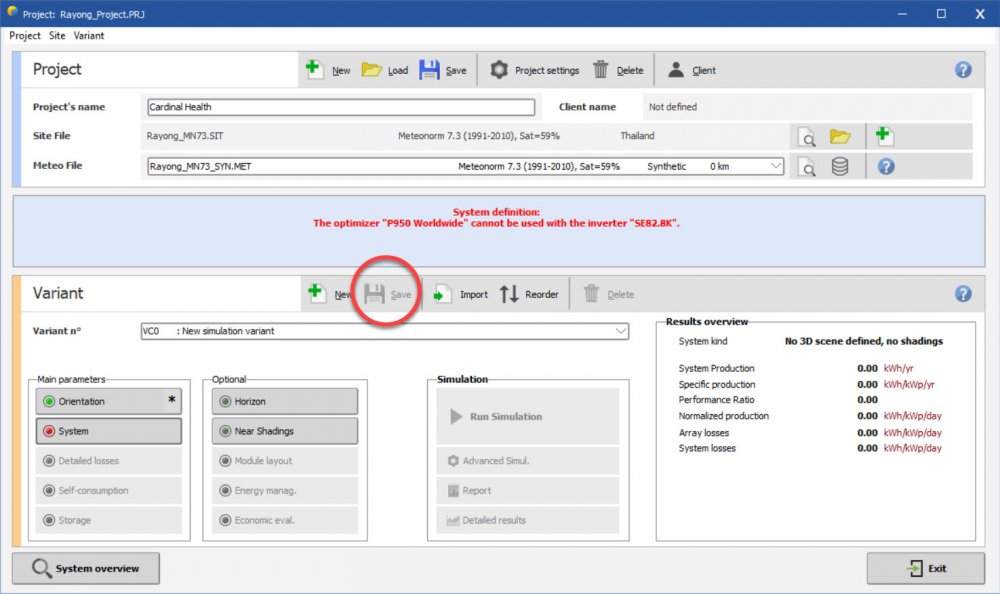
Task: Open the Variant menu
Action: (x=89, y=35)
